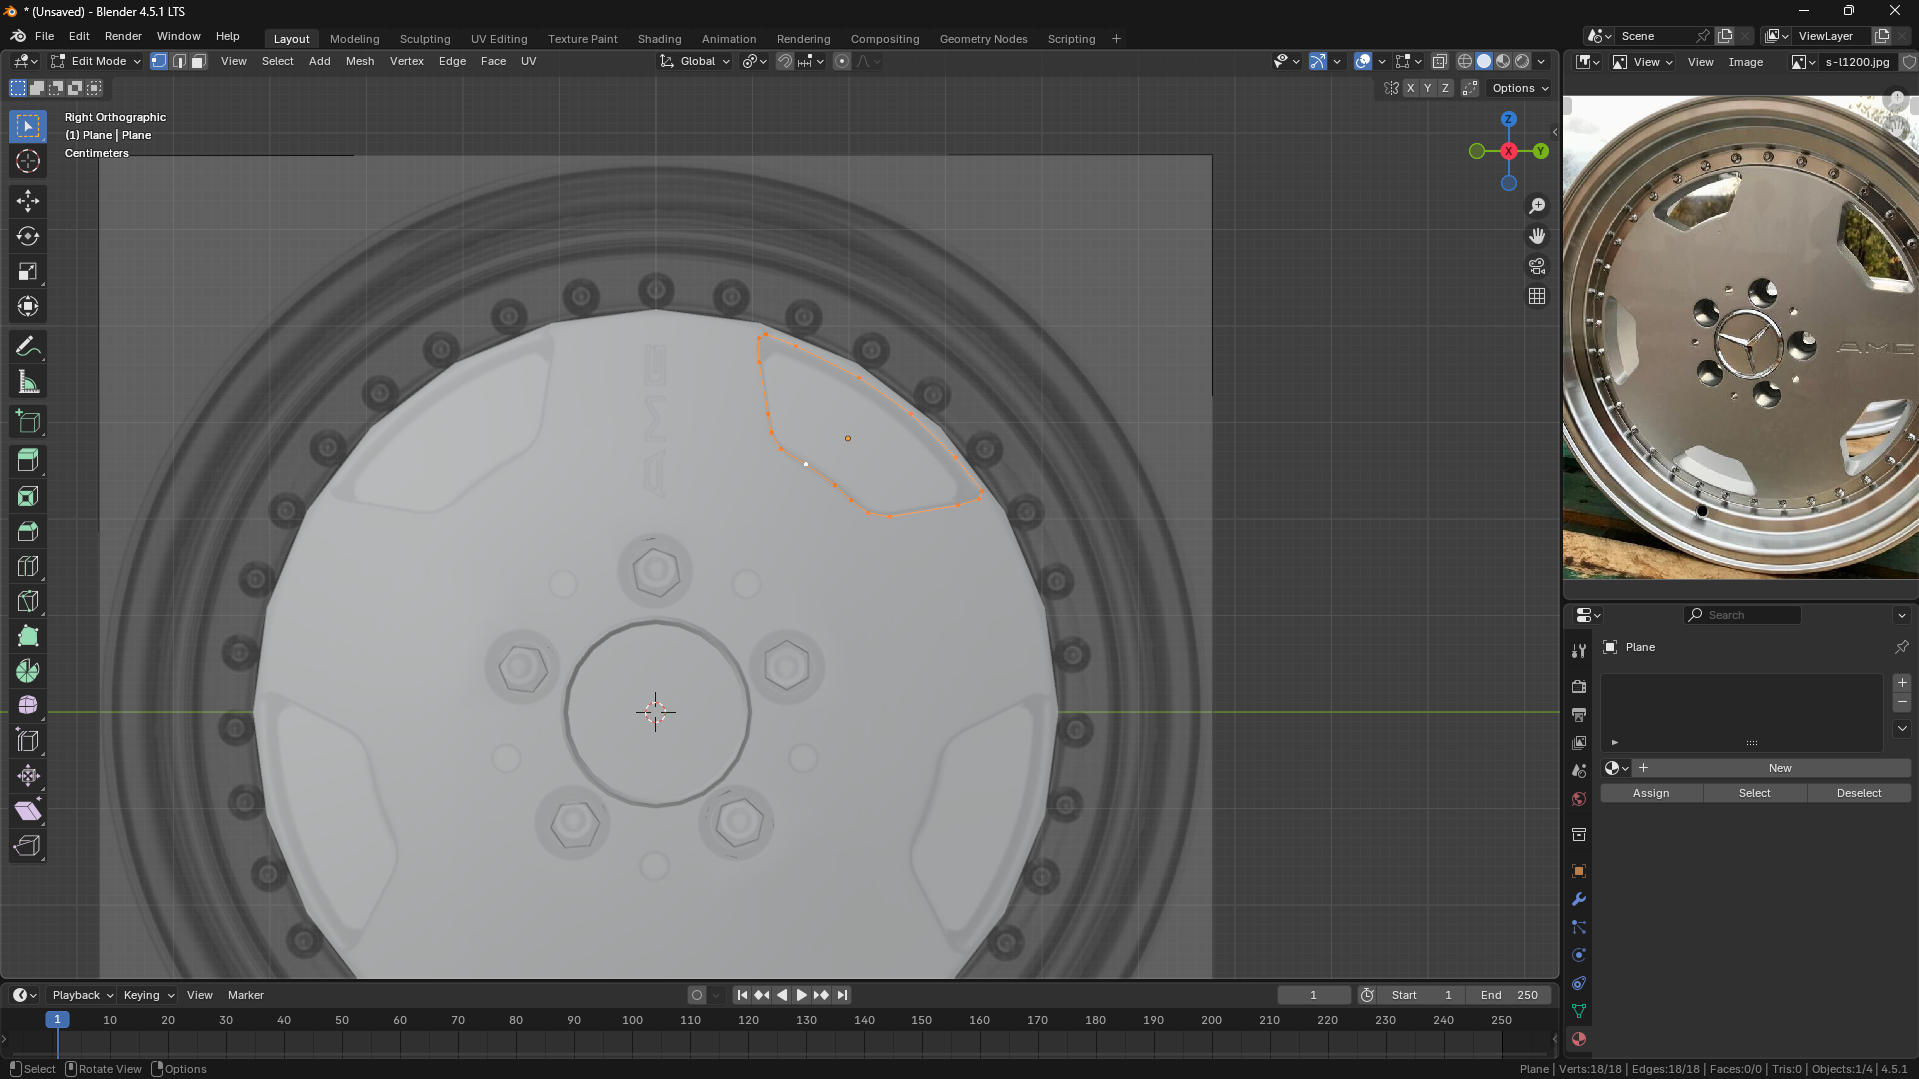Viewport: 1919px width, 1079px height.
Task: Select the Rip Region tool
Action: [x=28, y=846]
